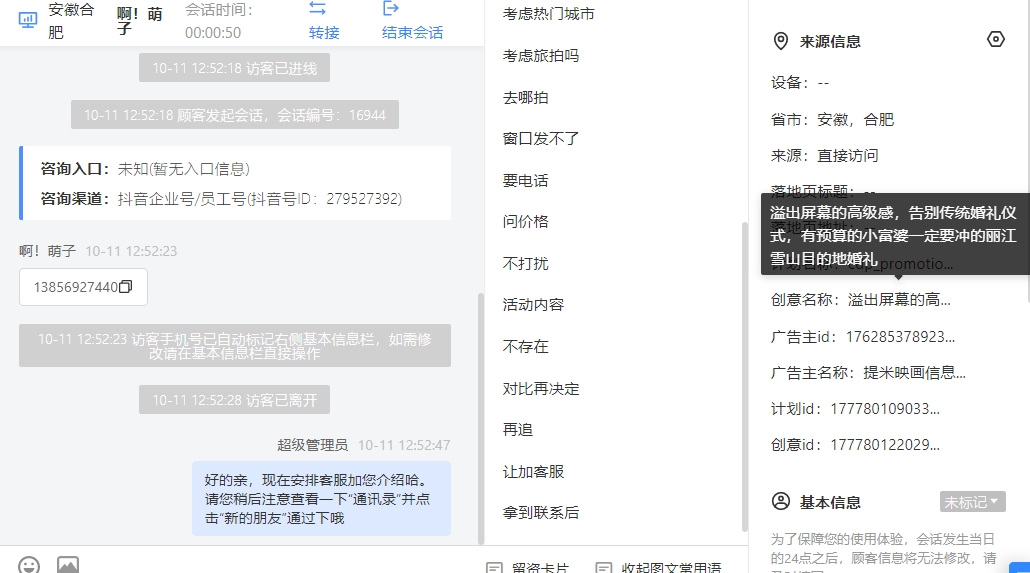Click the quick phrases list scrollbar
Screen dimensions: 1030x573
(744, 377)
